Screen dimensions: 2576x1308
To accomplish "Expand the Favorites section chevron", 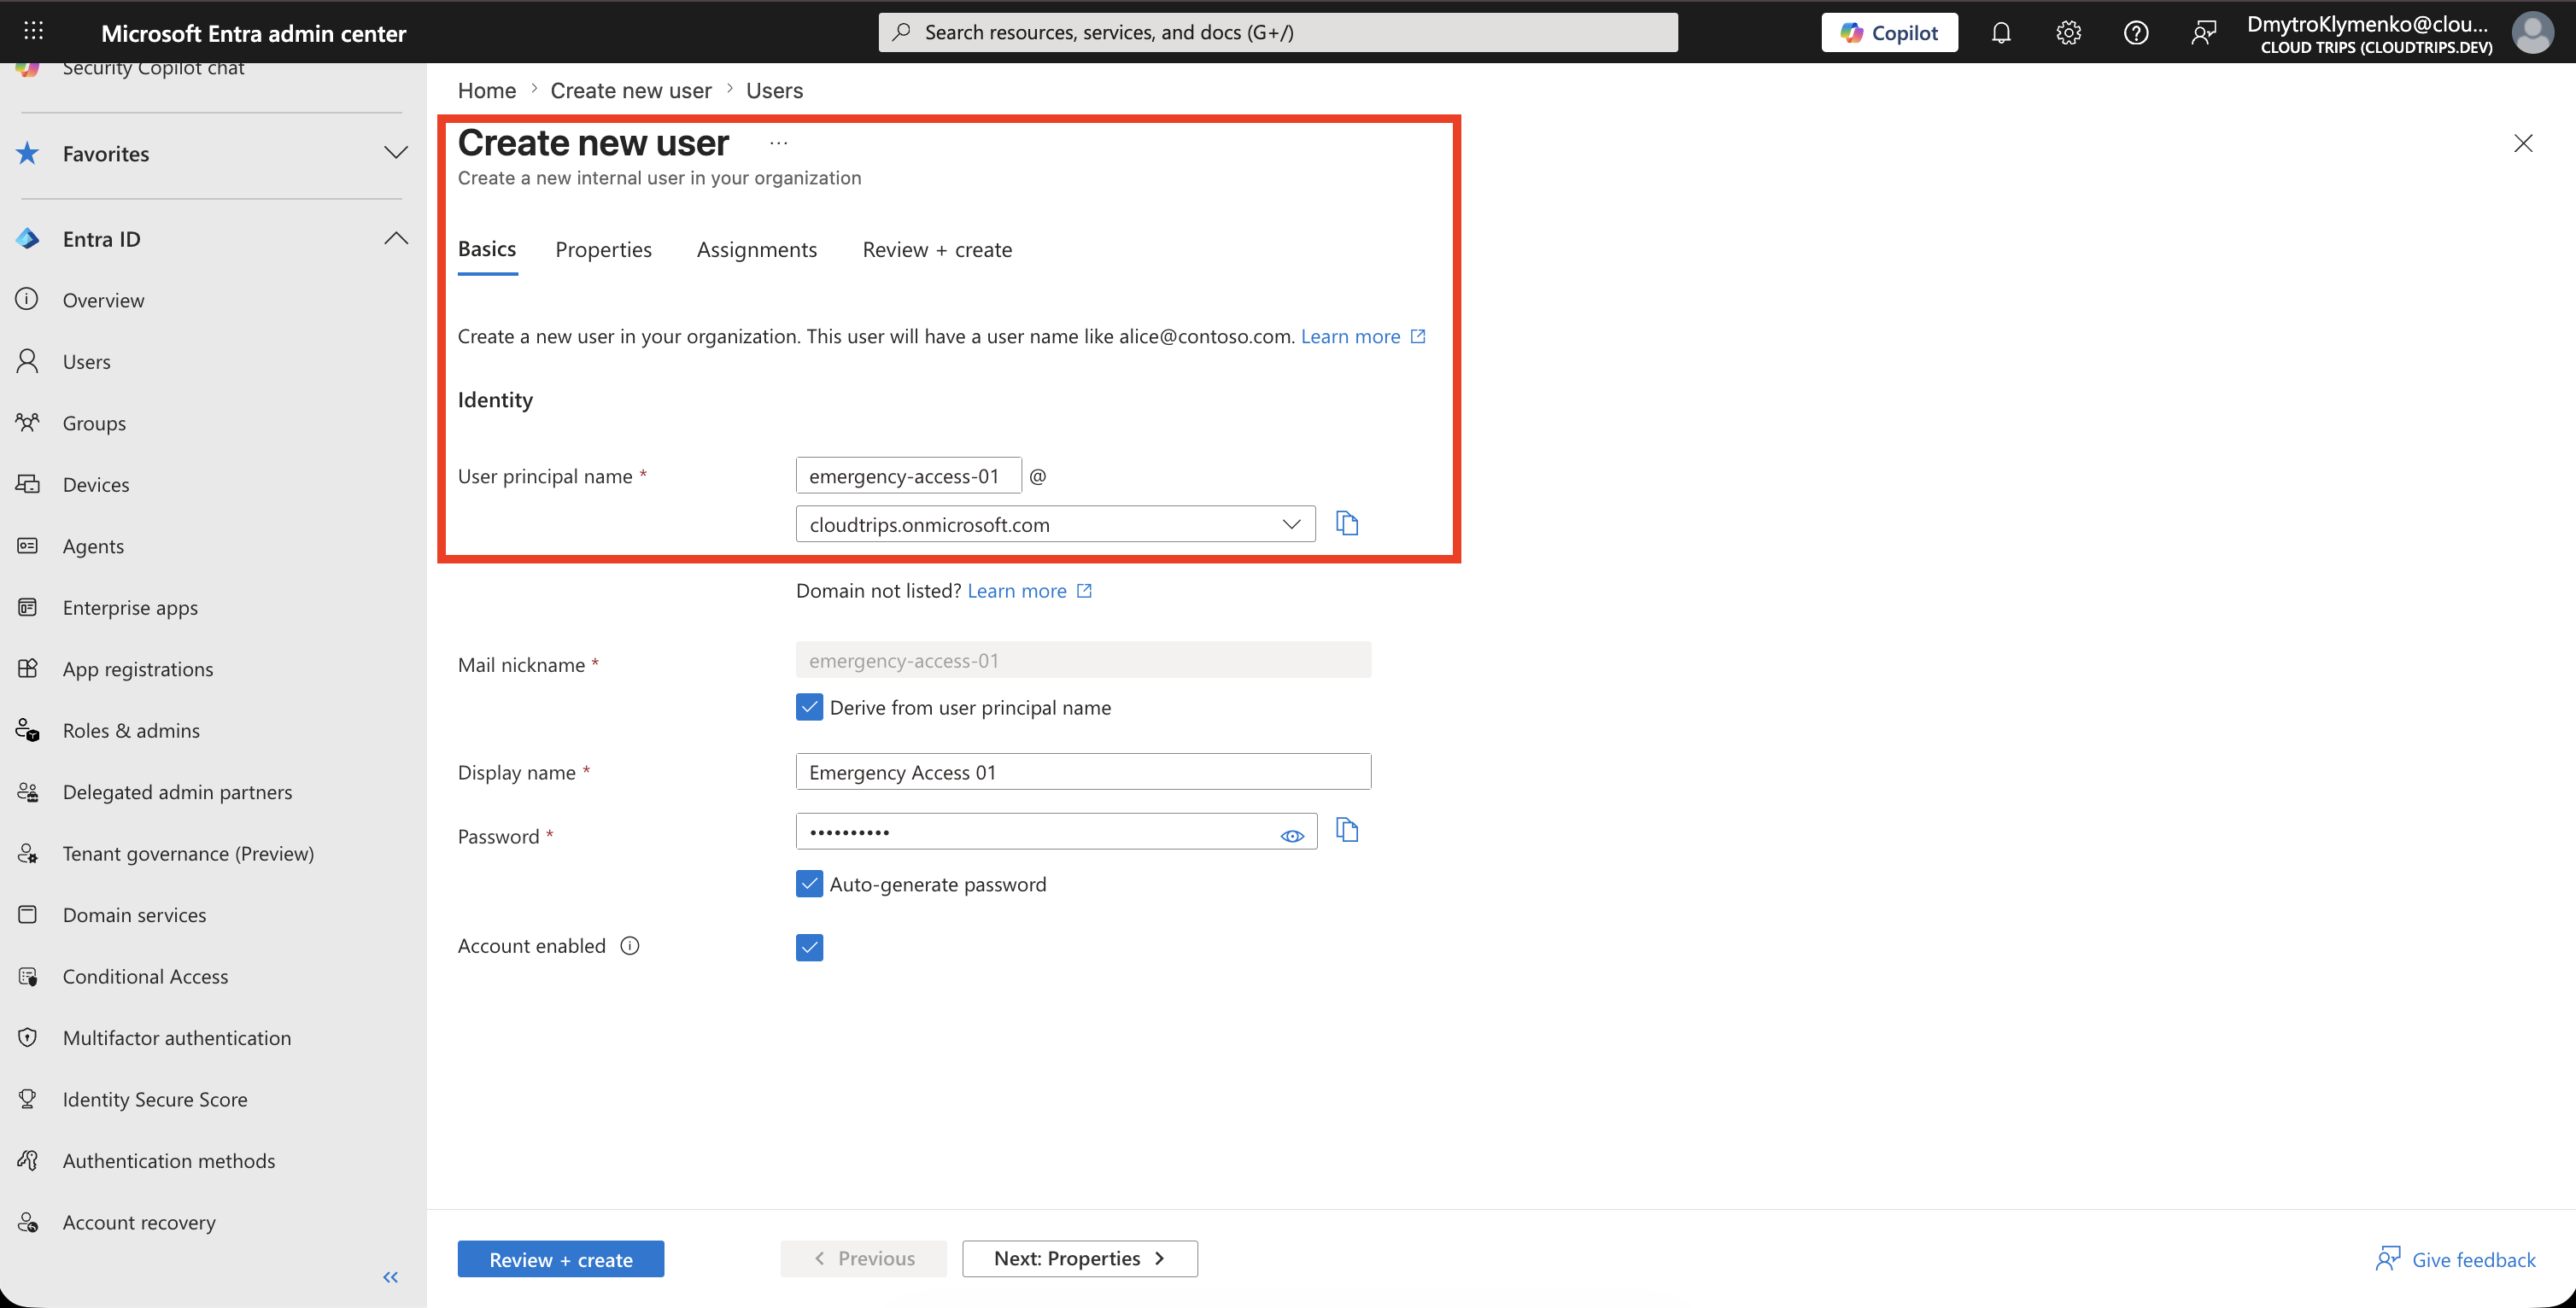I will pyautogui.click(x=396, y=153).
